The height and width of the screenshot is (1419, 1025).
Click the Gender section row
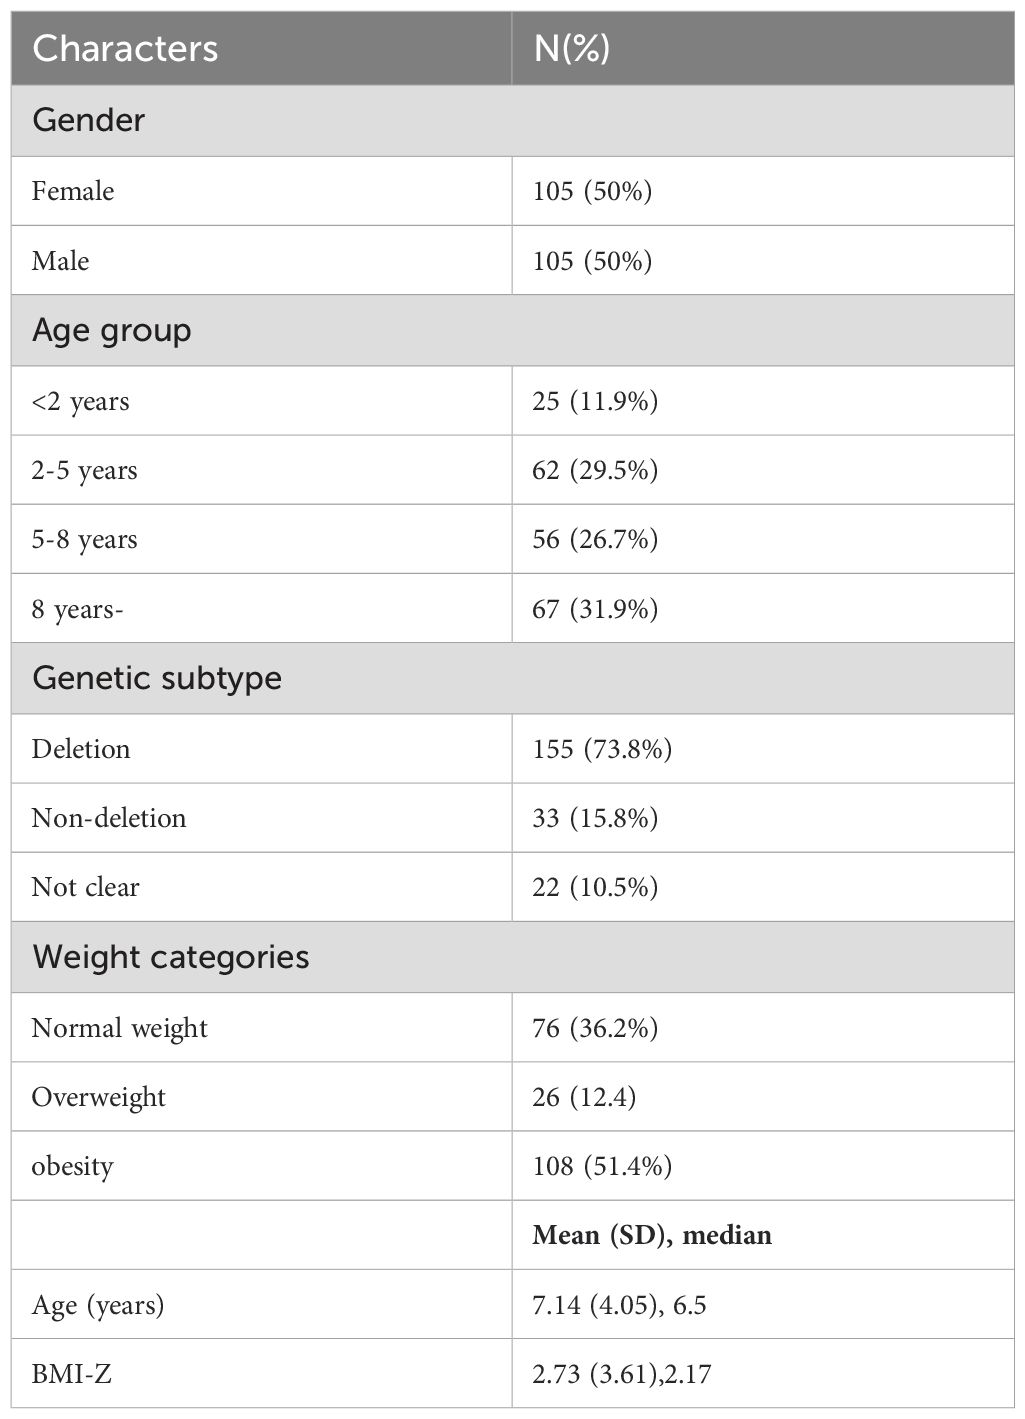[x=512, y=121]
